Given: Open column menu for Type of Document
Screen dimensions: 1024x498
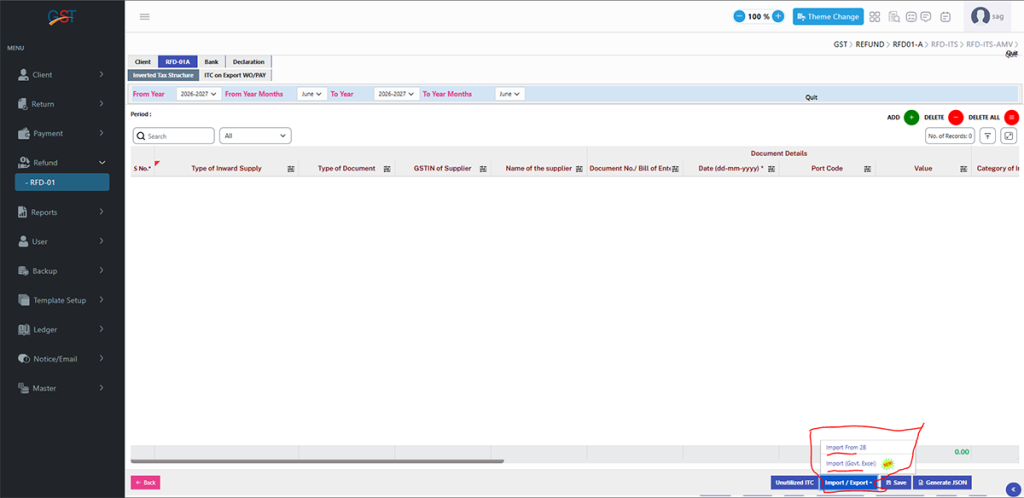Looking at the screenshot, I should click(x=387, y=168).
